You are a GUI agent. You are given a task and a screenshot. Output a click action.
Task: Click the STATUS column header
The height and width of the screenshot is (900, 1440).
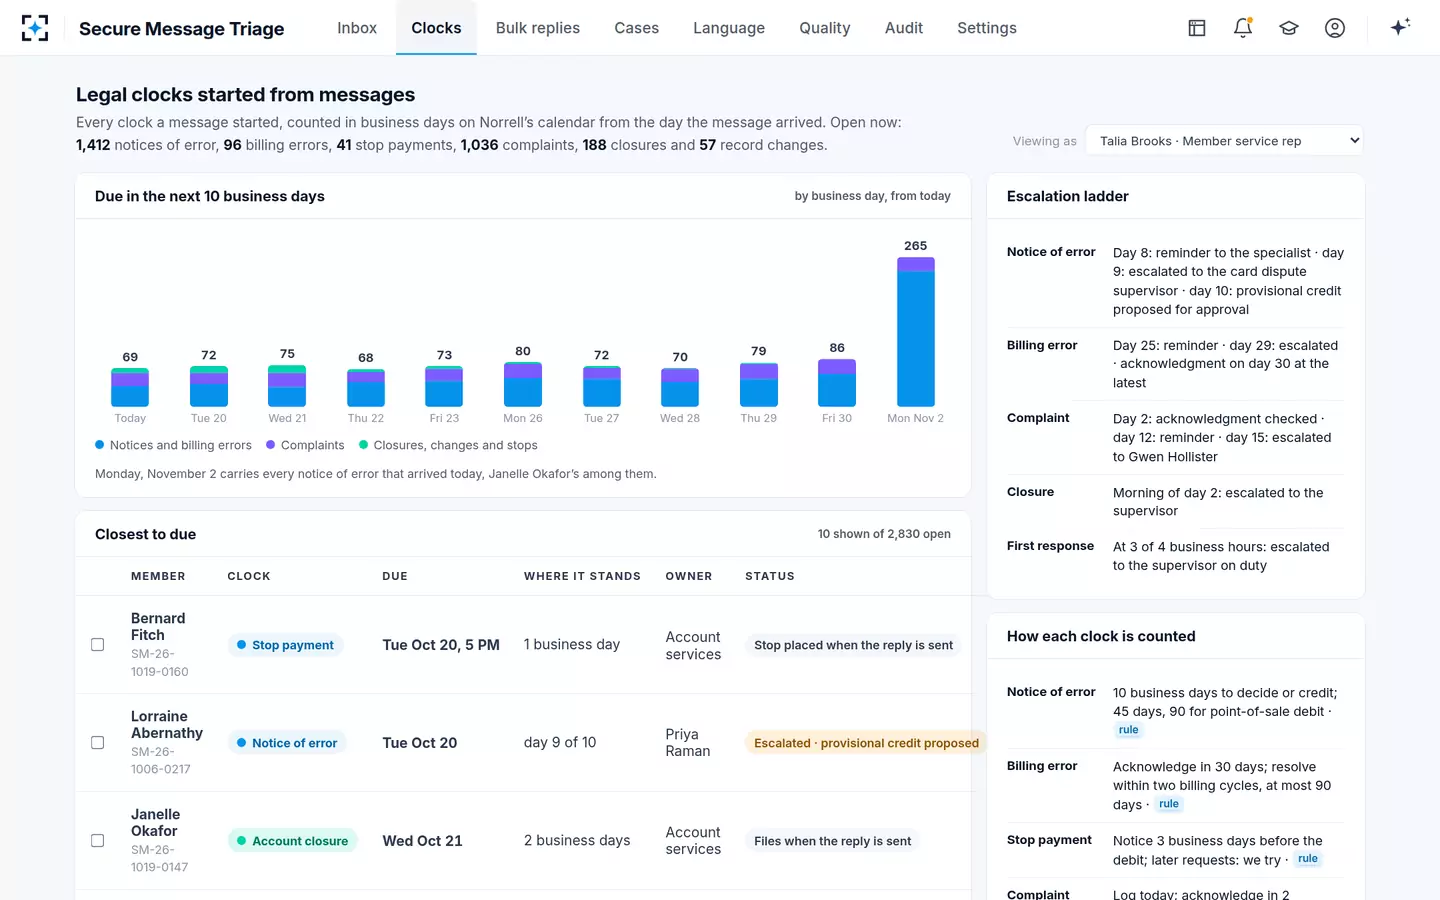tap(770, 576)
